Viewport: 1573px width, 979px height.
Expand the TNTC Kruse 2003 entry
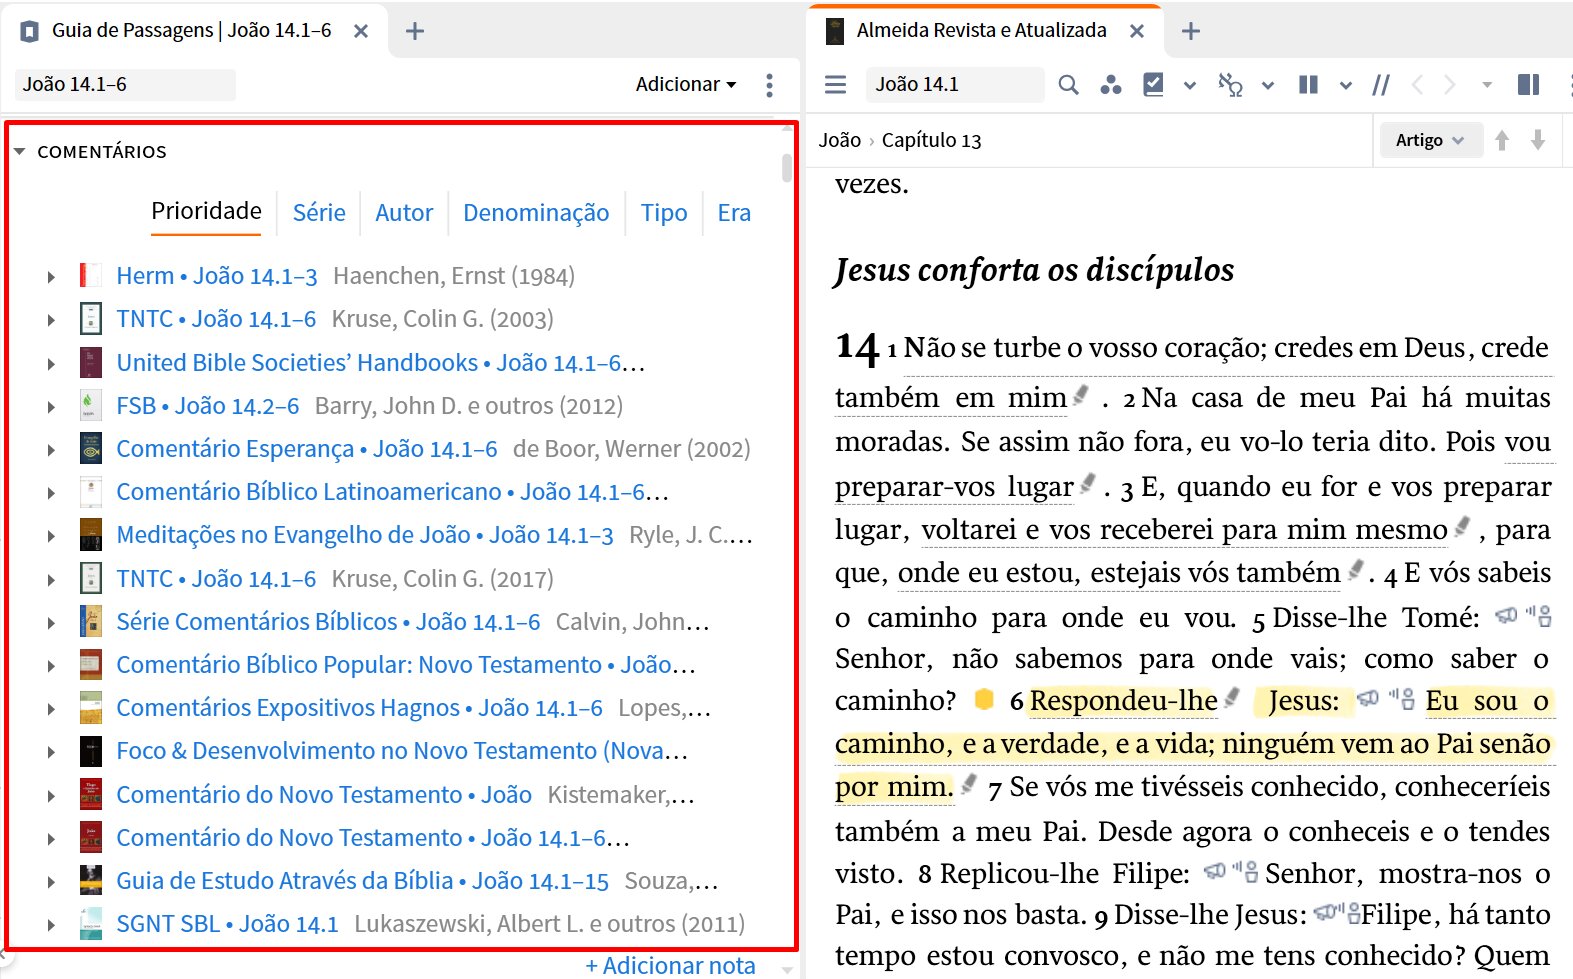[x=51, y=320]
